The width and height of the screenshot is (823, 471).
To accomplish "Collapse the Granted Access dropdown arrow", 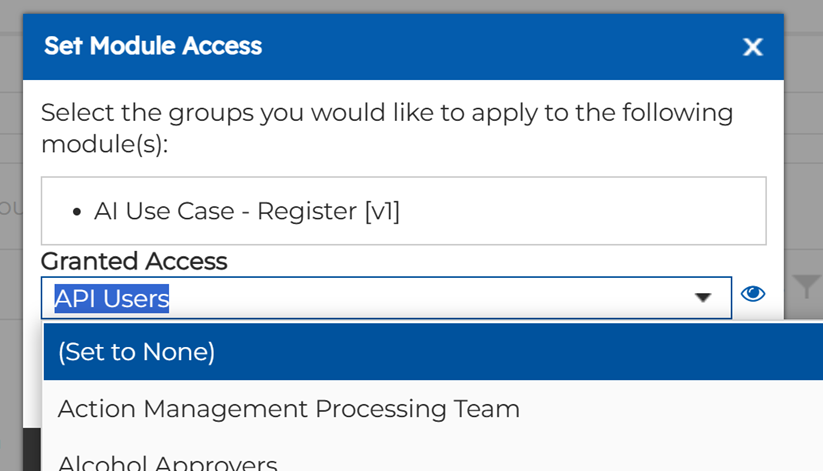I will (x=703, y=298).
